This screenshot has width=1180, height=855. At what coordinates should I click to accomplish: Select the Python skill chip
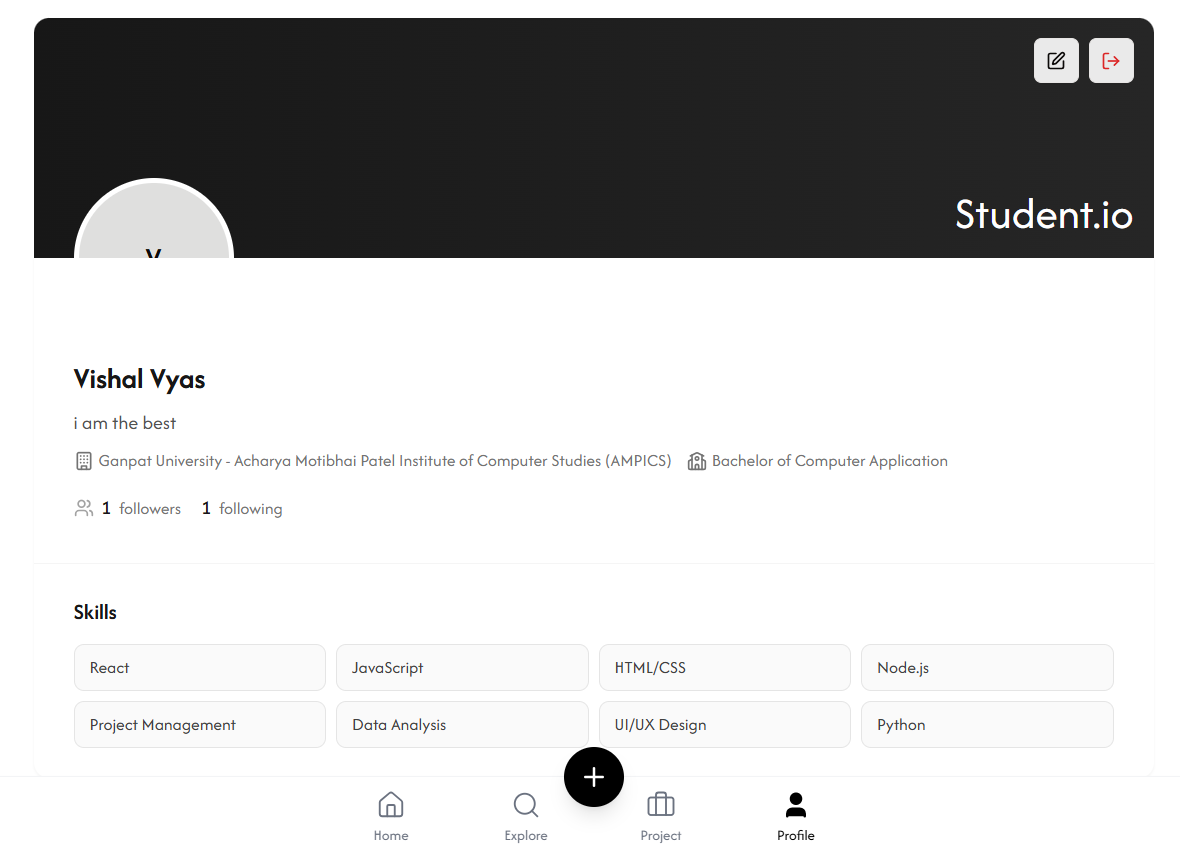click(x=987, y=724)
